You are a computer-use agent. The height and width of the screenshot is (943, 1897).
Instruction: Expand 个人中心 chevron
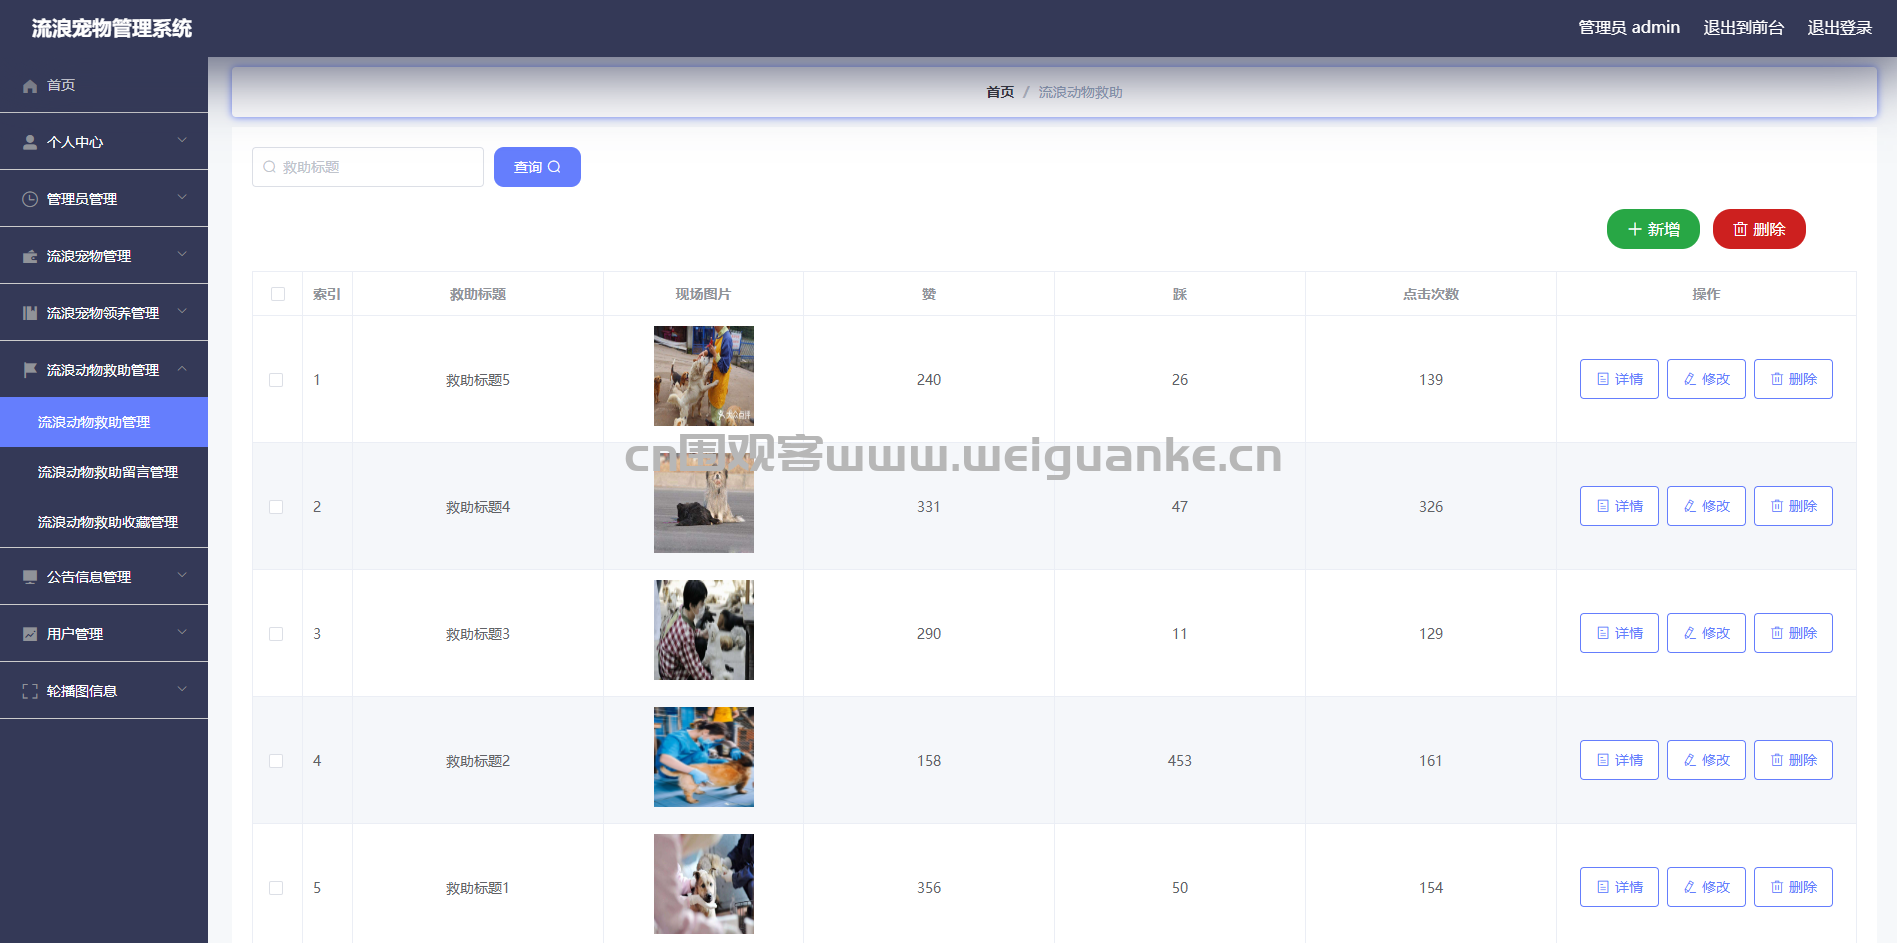coord(182,141)
